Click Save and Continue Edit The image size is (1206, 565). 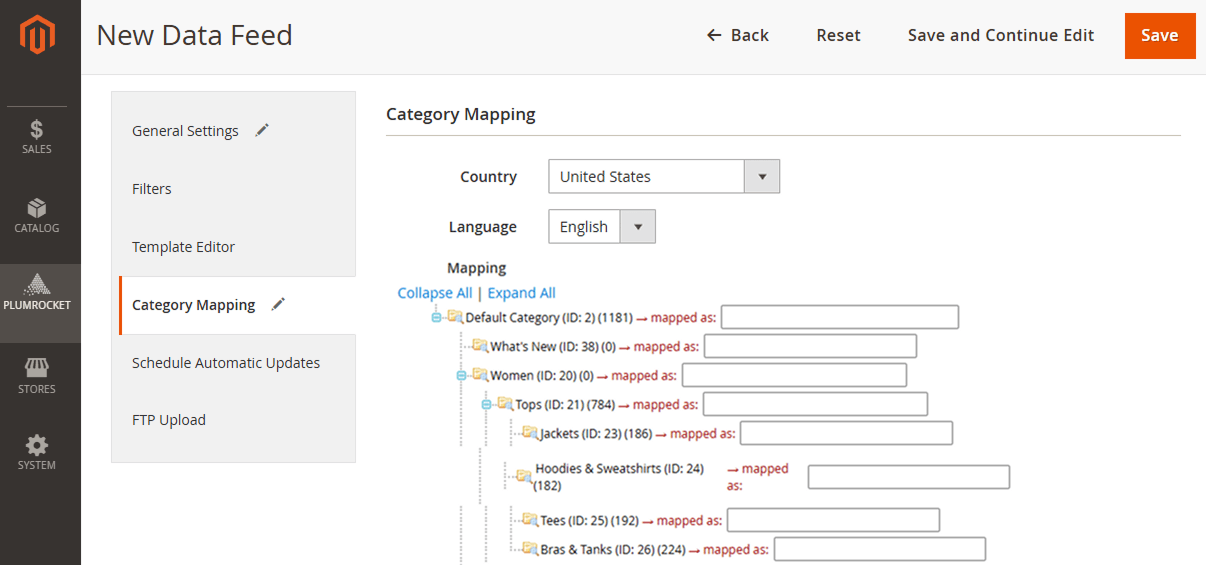(x=1001, y=35)
